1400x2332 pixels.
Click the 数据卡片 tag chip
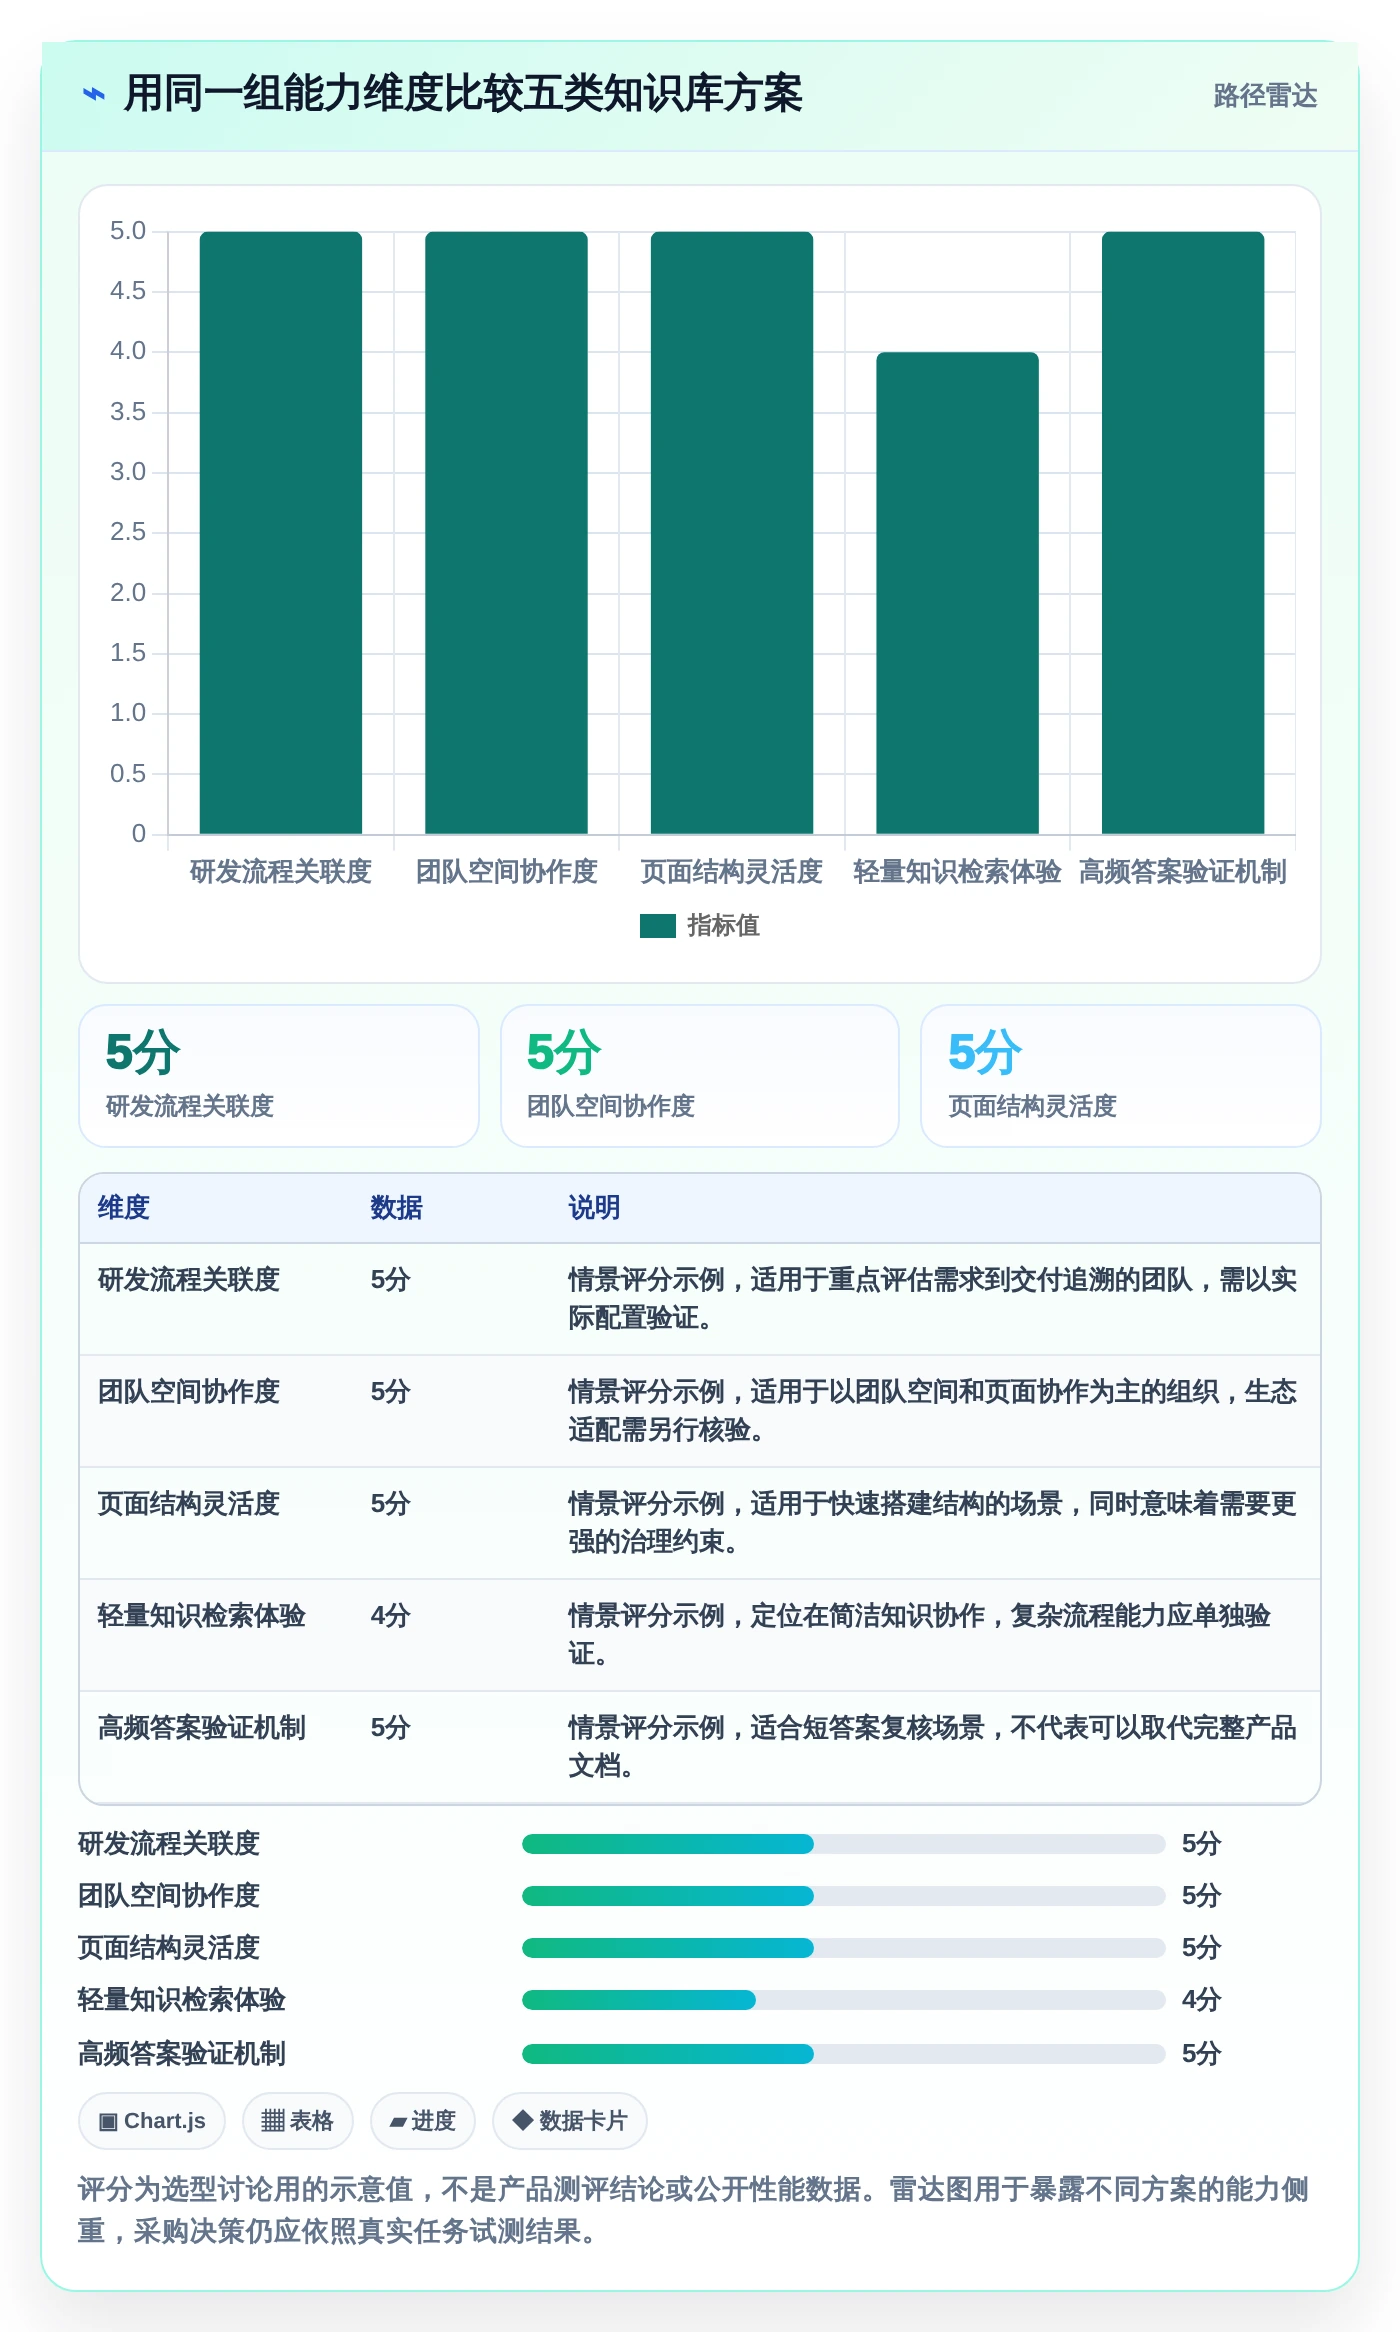tap(570, 2121)
